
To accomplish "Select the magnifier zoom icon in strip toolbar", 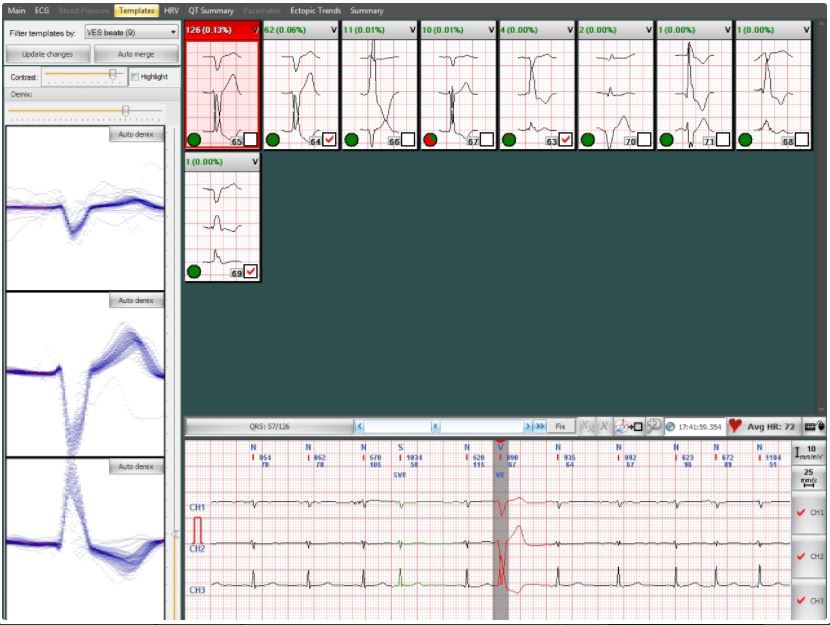I will pos(652,426).
